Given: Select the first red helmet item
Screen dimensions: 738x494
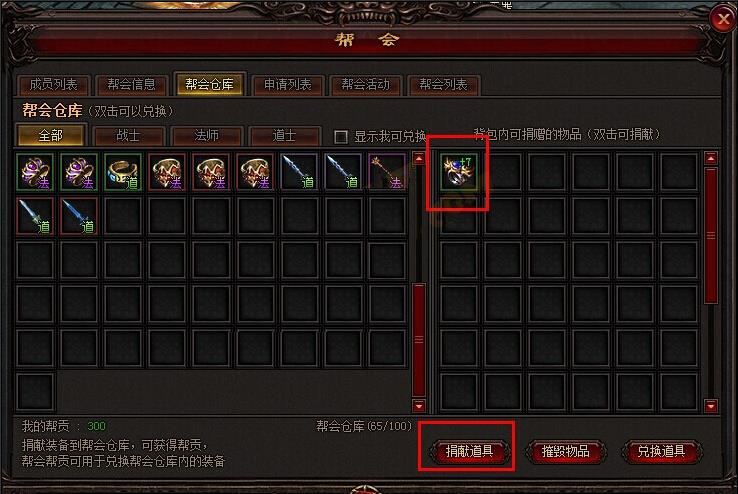Looking at the screenshot, I should 167,172.
